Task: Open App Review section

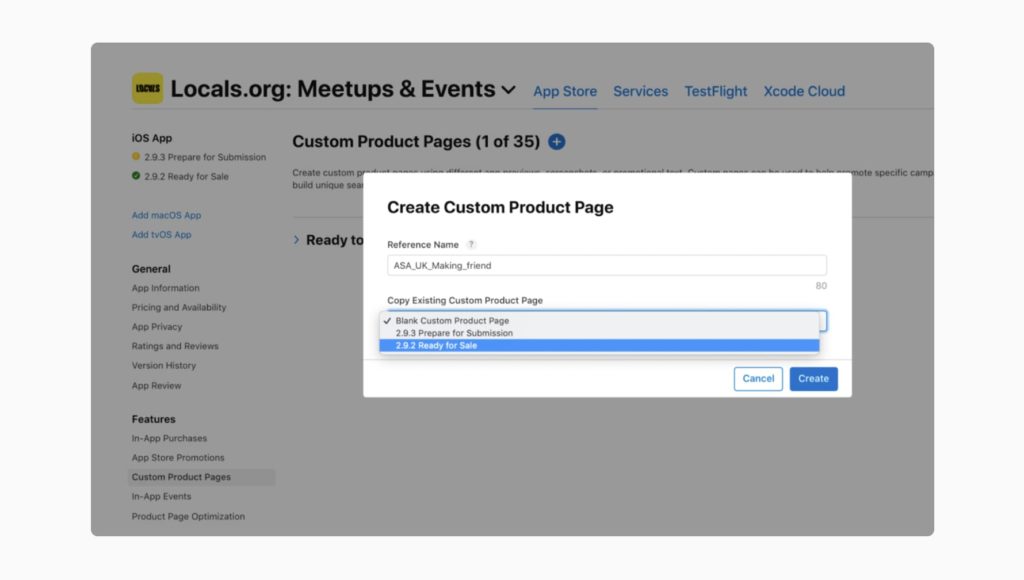Action: pos(157,386)
